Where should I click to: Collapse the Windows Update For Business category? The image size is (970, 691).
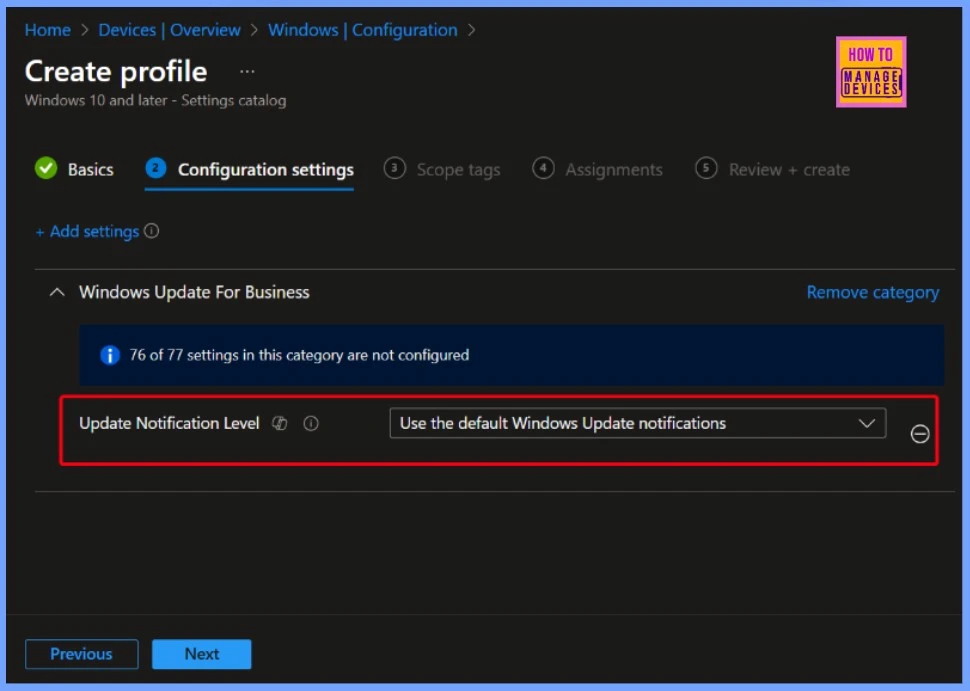click(57, 292)
